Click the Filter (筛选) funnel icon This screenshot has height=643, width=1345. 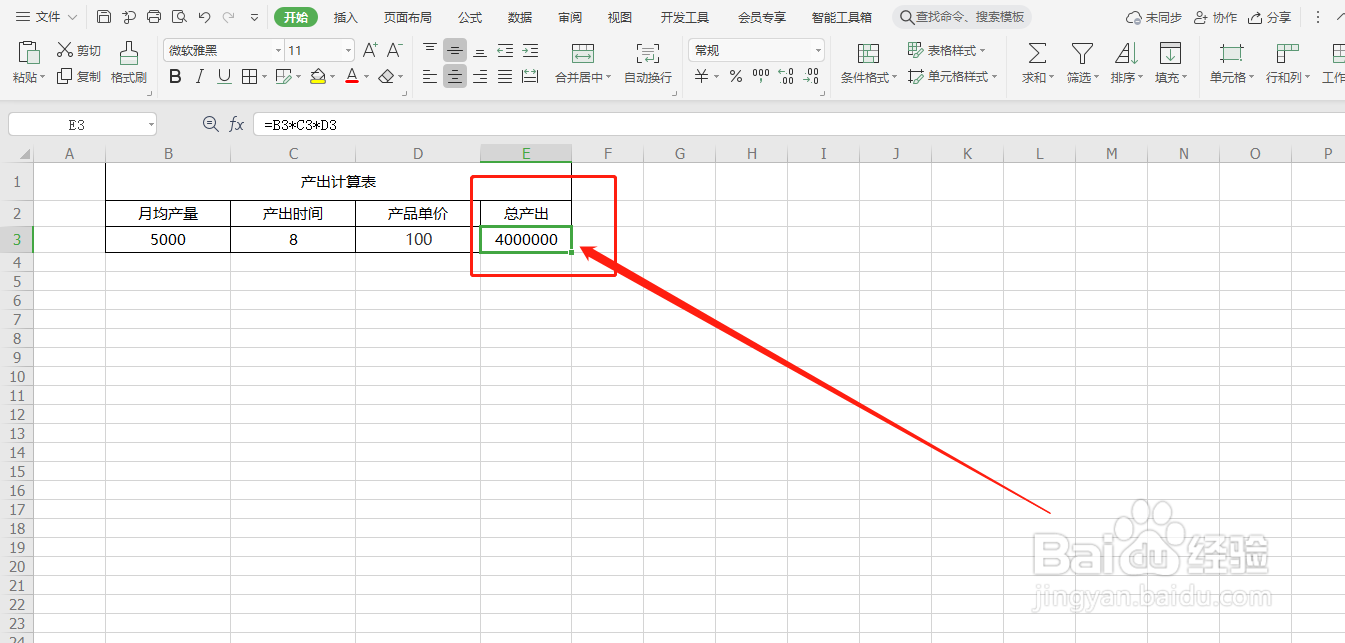[1082, 53]
